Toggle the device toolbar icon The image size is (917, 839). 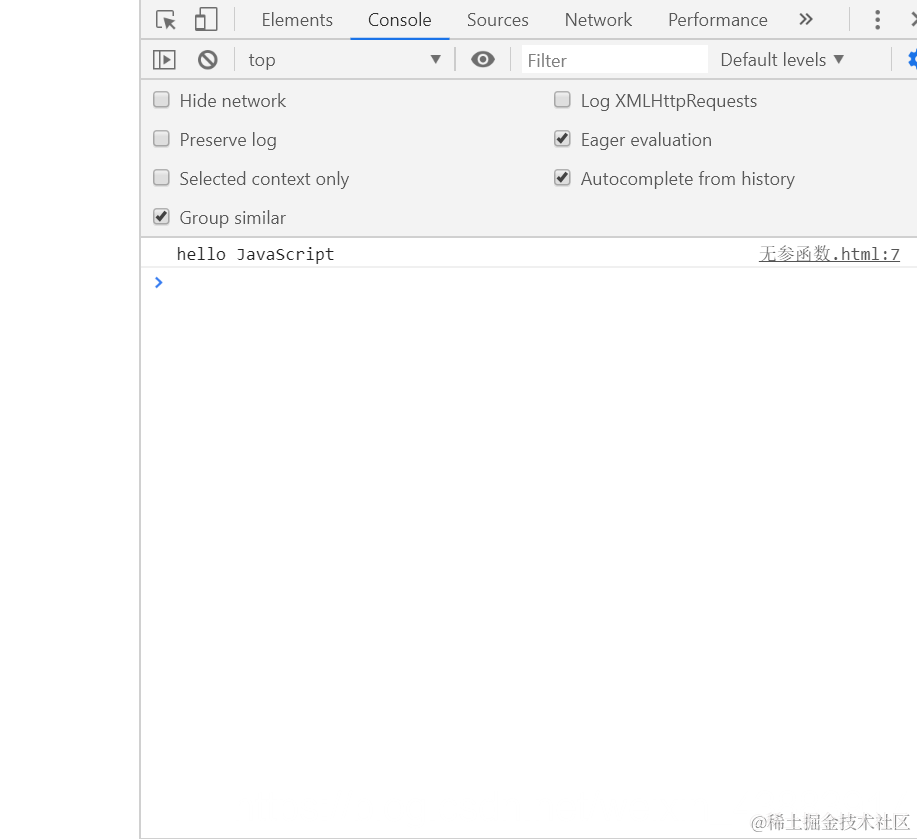click(206, 19)
